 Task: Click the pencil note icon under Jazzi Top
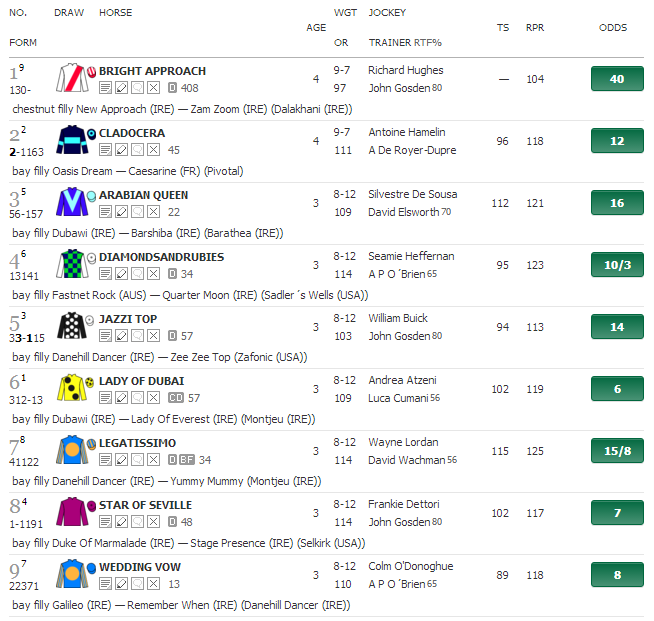click(x=121, y=336)
